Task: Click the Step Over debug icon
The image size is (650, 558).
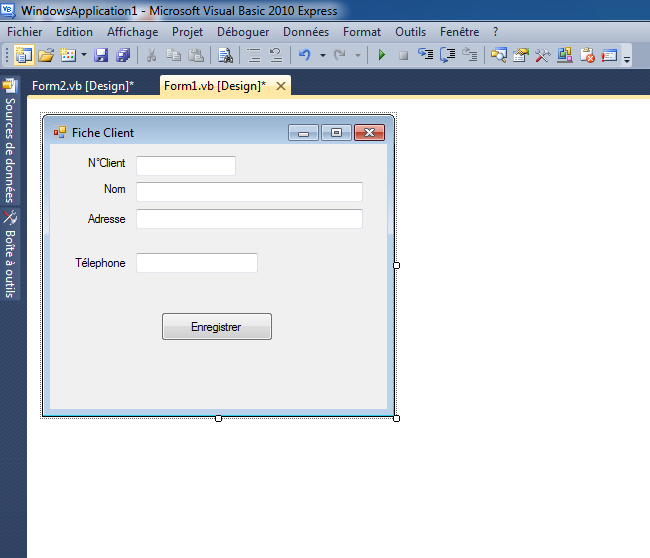Action: point(448,55)
